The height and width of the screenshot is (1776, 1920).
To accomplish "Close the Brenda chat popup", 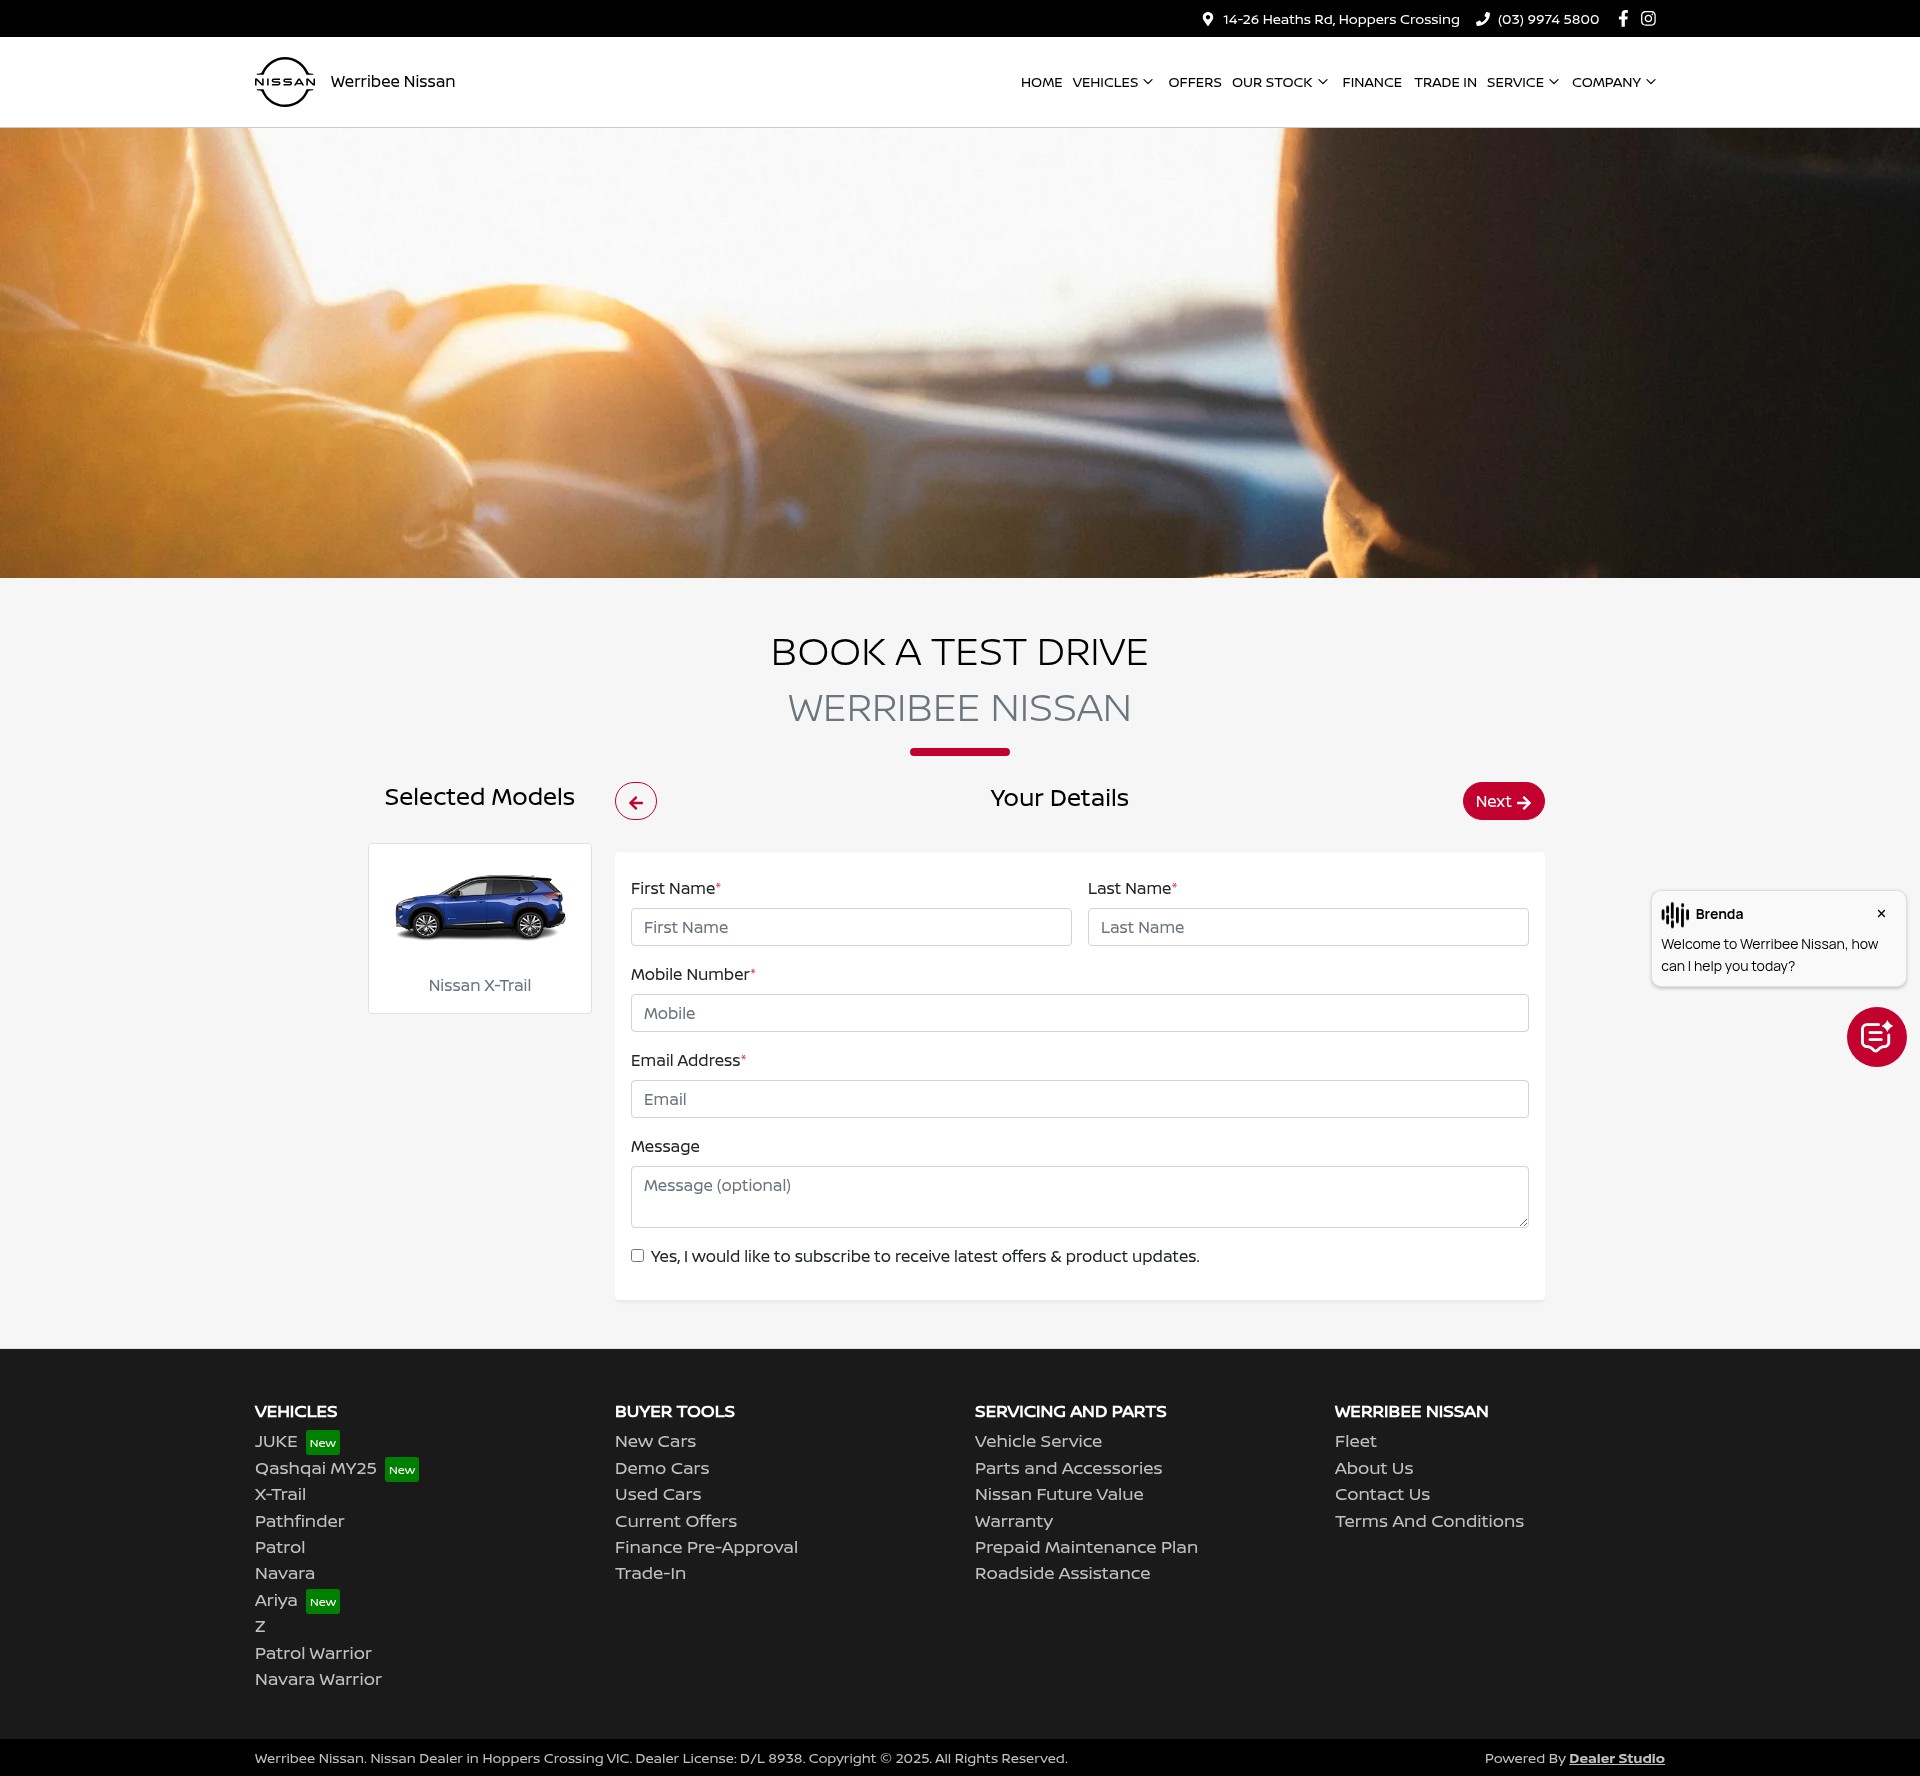I will pos(1881,914).
